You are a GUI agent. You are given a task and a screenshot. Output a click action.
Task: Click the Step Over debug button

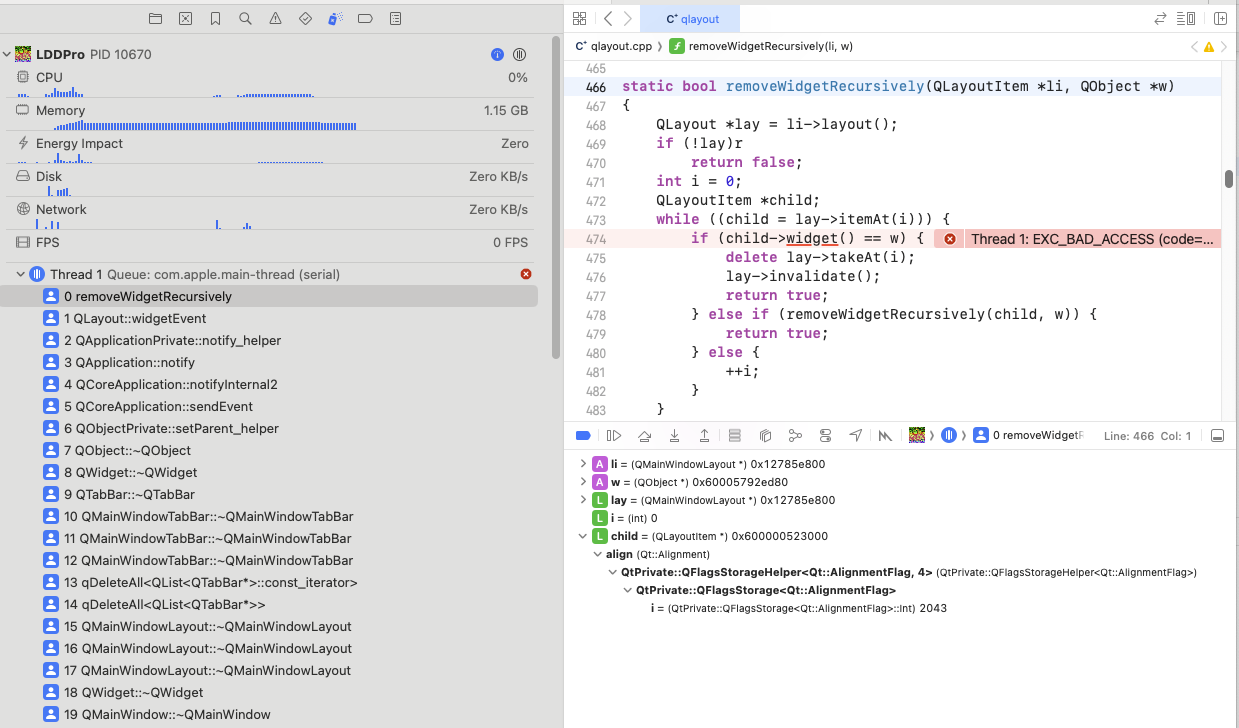[645, 436]
